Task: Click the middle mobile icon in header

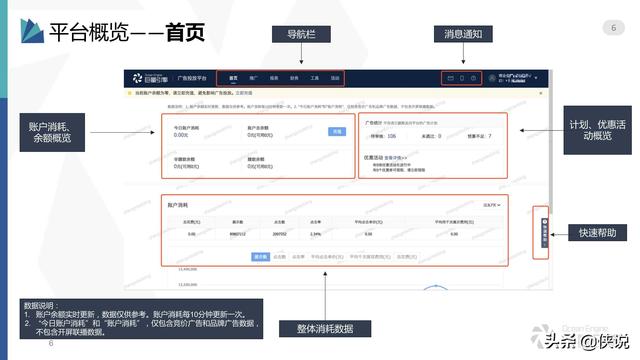Action: coord(462,78)
